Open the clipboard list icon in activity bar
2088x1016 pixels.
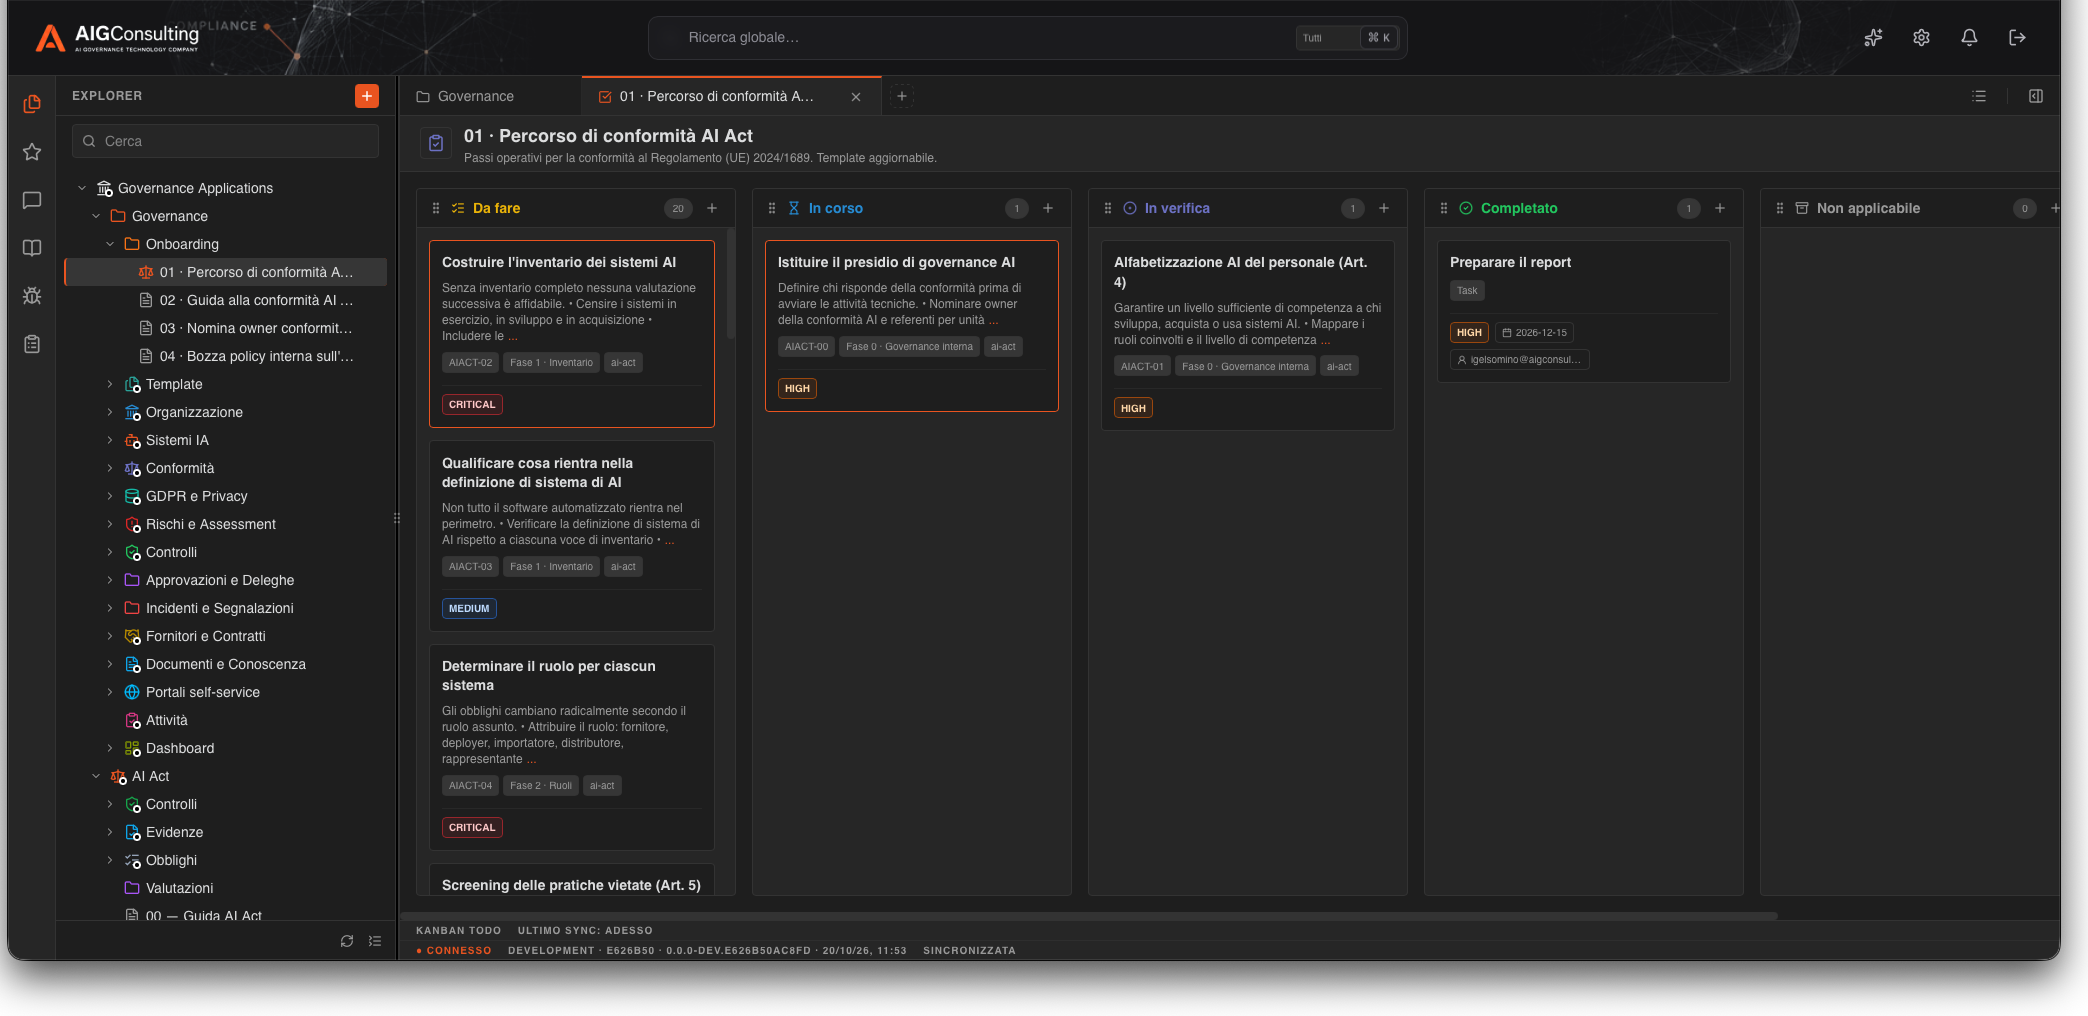click(32, 344)
